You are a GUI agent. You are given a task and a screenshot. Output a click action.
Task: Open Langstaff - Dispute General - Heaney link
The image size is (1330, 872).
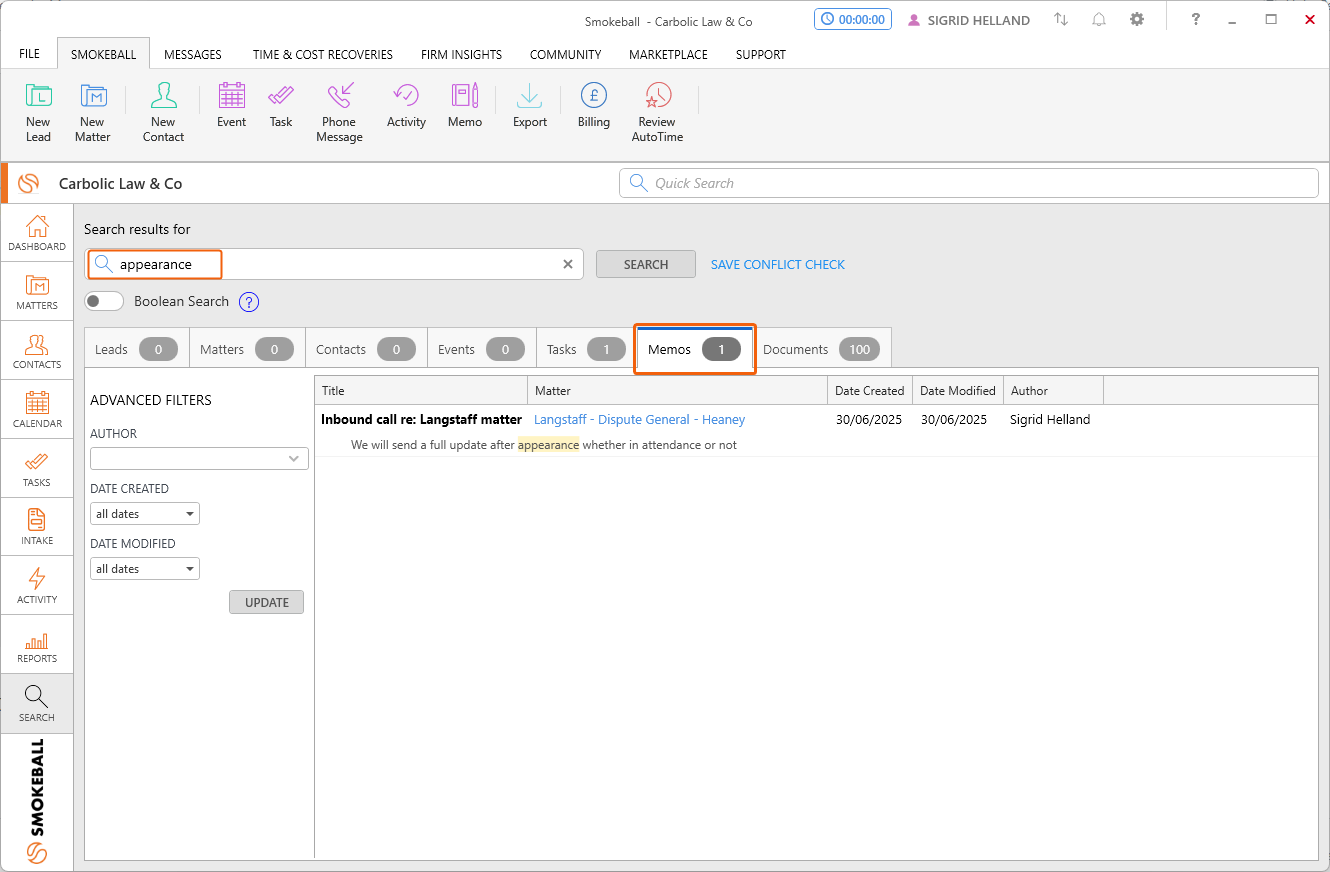coord(640,420)
